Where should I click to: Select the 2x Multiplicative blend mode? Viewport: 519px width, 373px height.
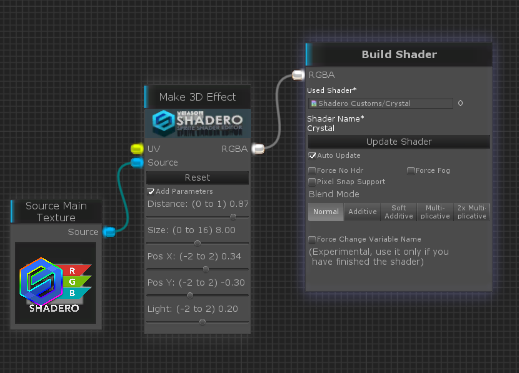tap(472, 212)
